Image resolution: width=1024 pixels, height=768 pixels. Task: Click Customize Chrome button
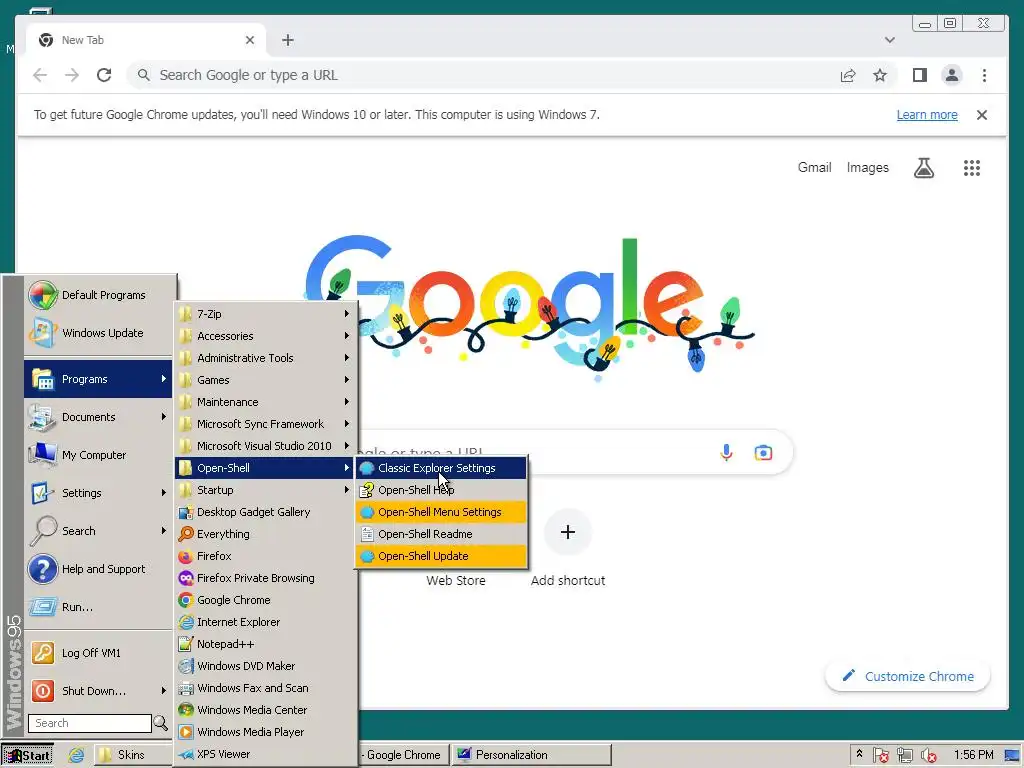908,676
